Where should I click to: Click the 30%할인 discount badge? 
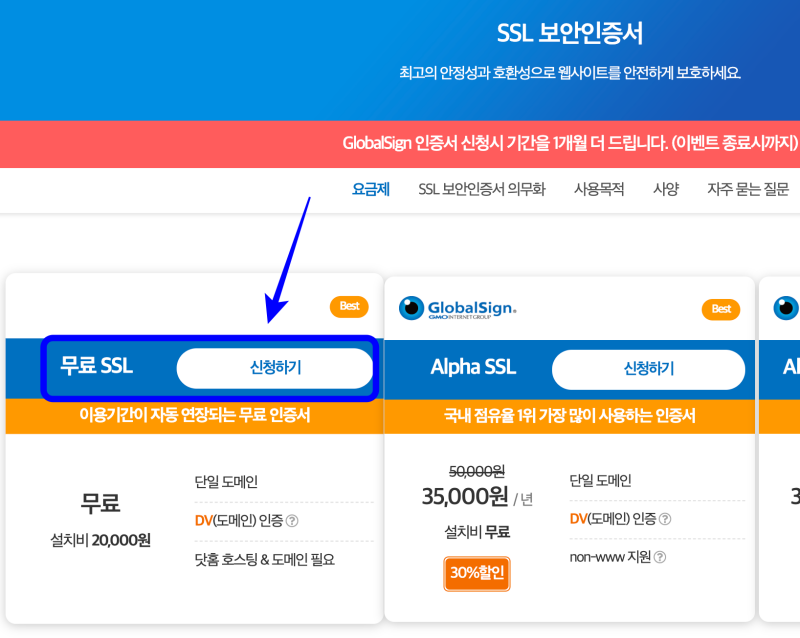(477, 573)
